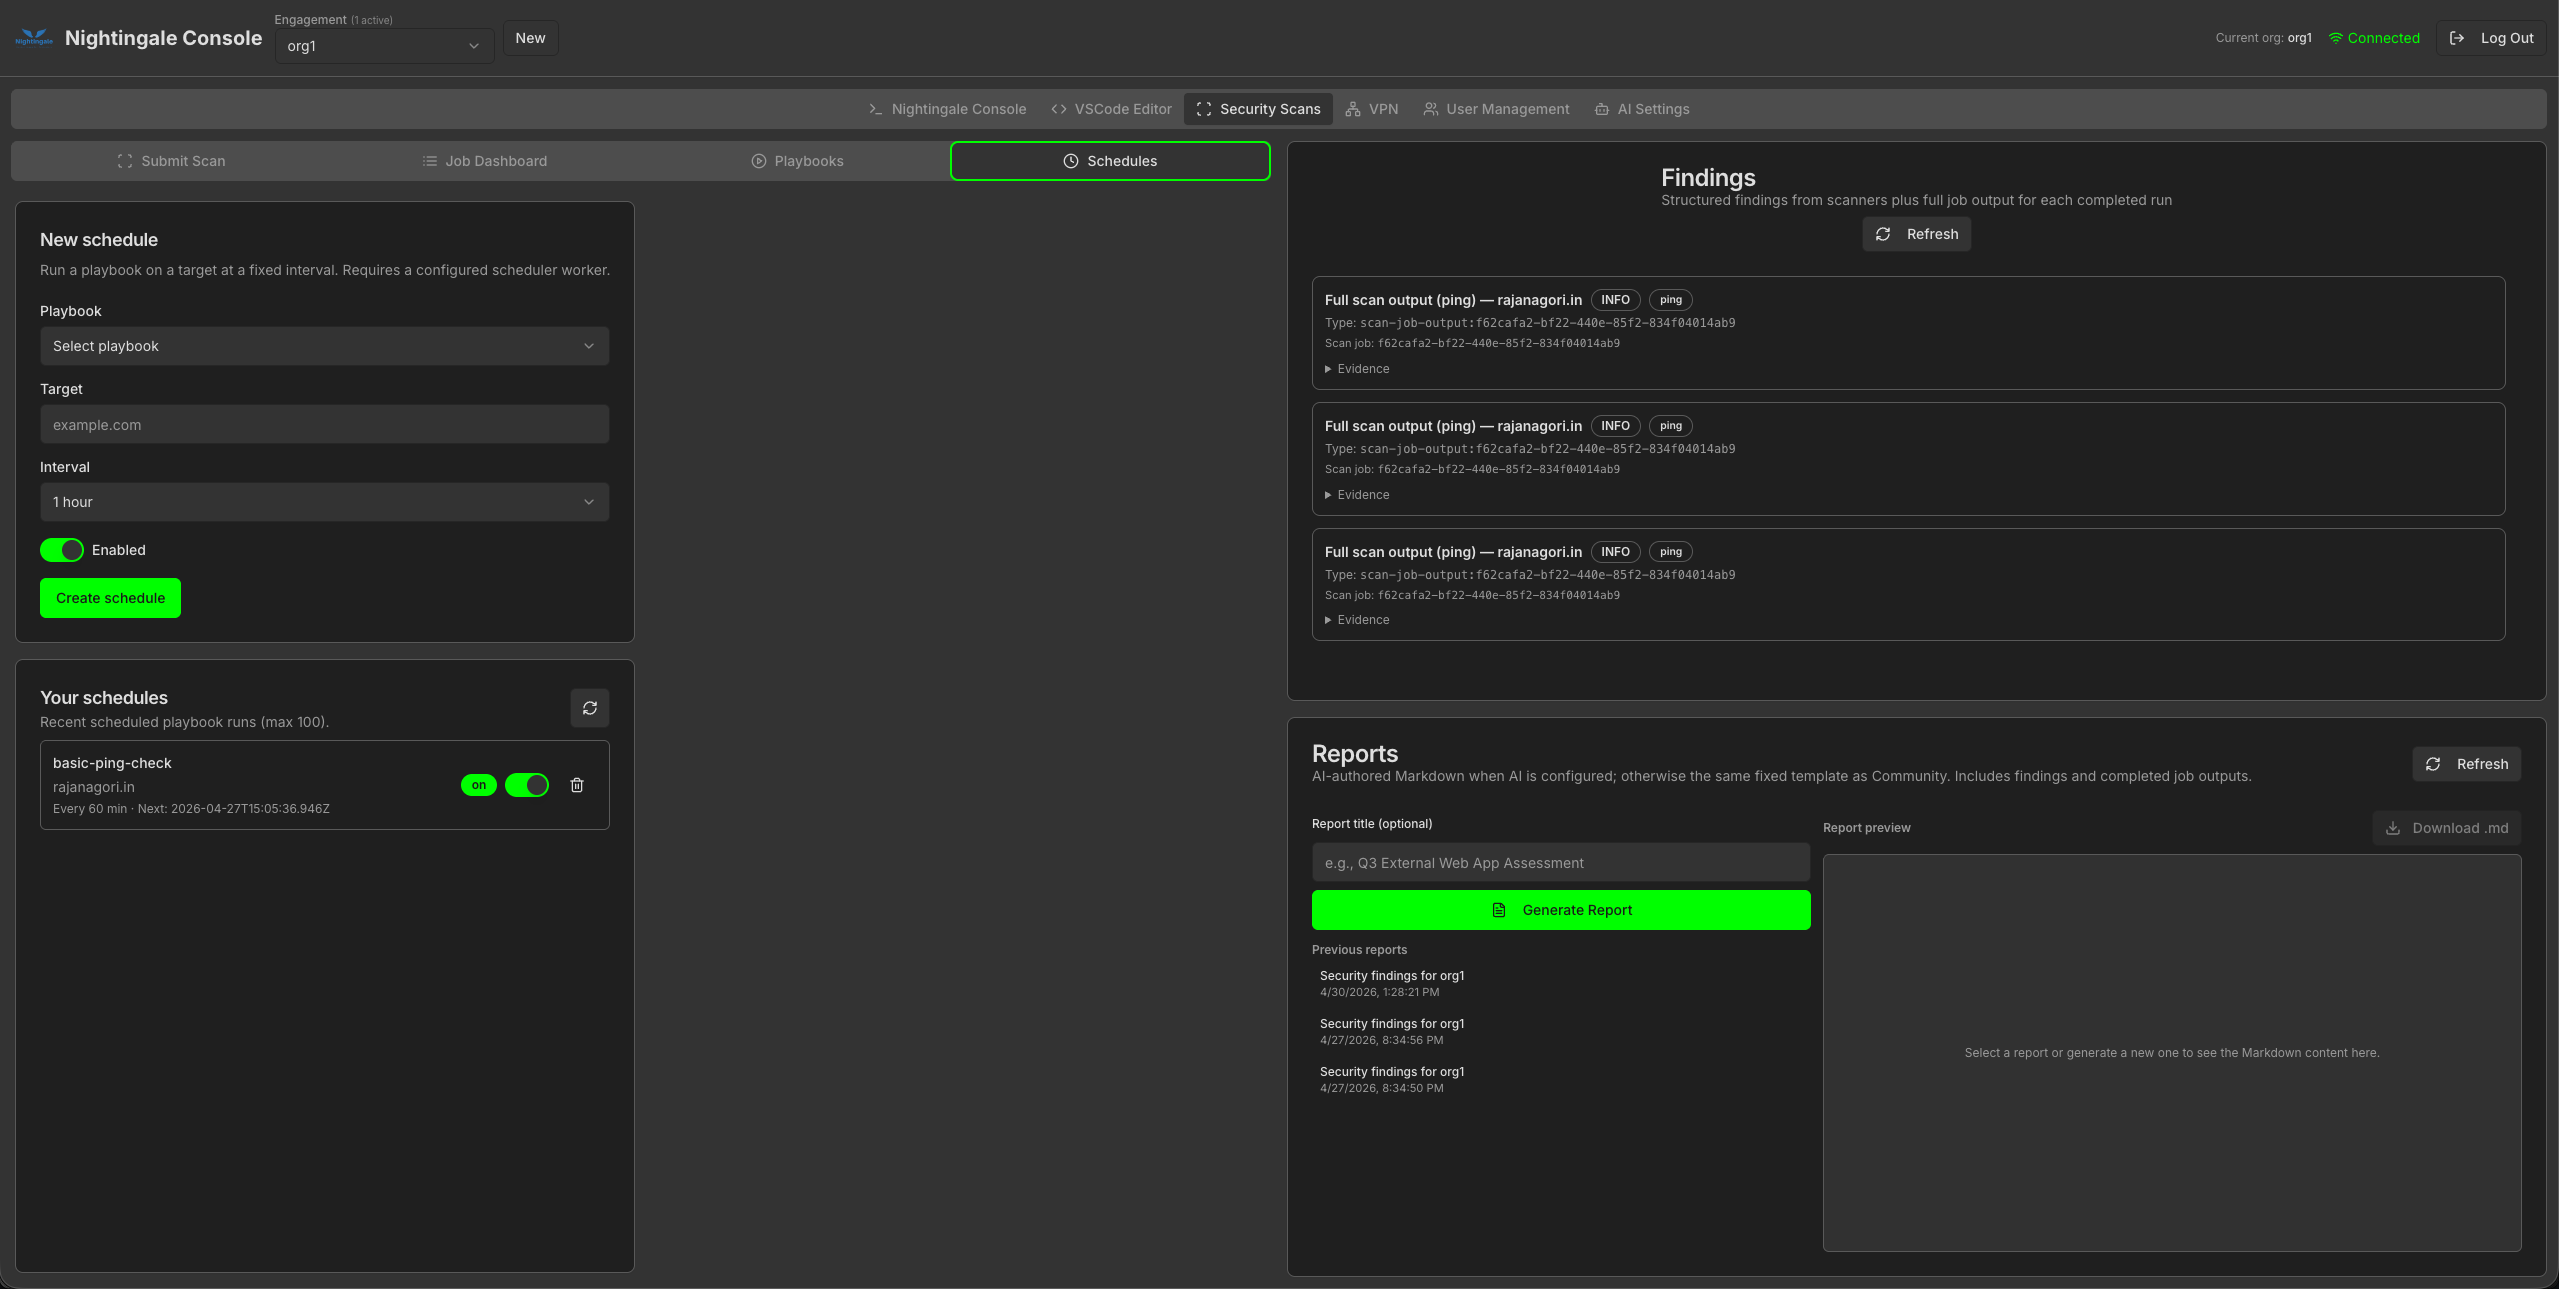Image resolution: width=2559 pixels, height=1289 pixels.
Task: Click the code brackets icon for VSCode Editor
Action: pos(1058,109)
